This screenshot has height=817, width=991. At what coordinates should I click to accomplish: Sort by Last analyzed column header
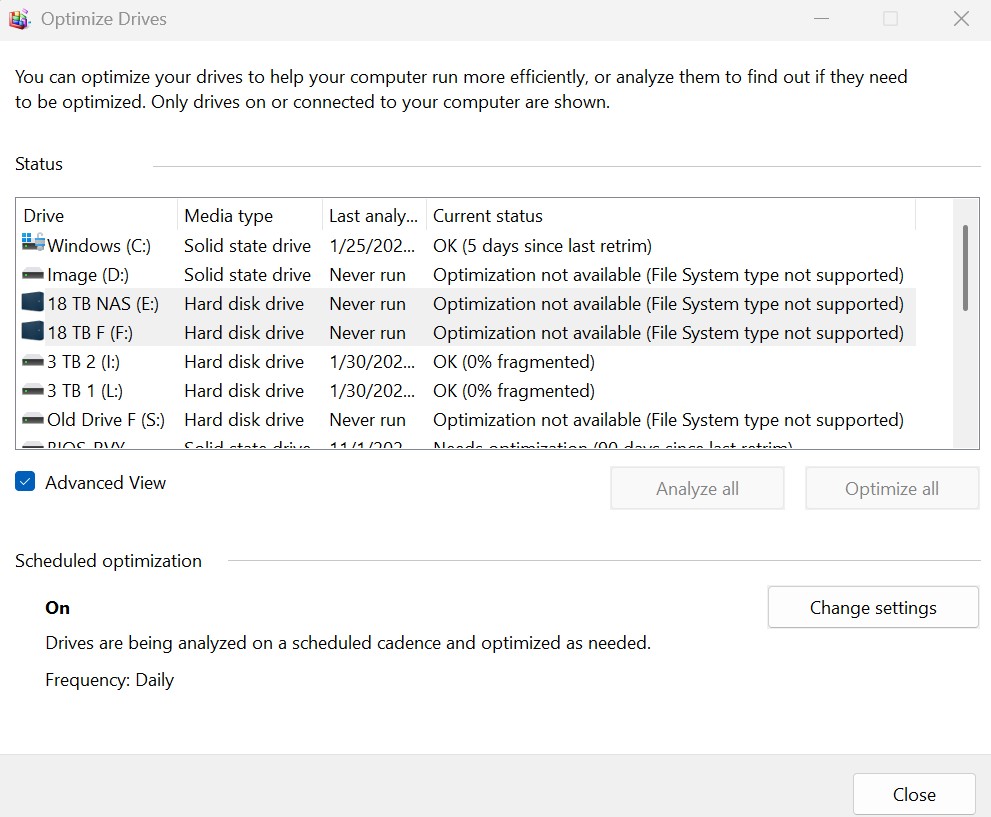[x=373, y=215]
